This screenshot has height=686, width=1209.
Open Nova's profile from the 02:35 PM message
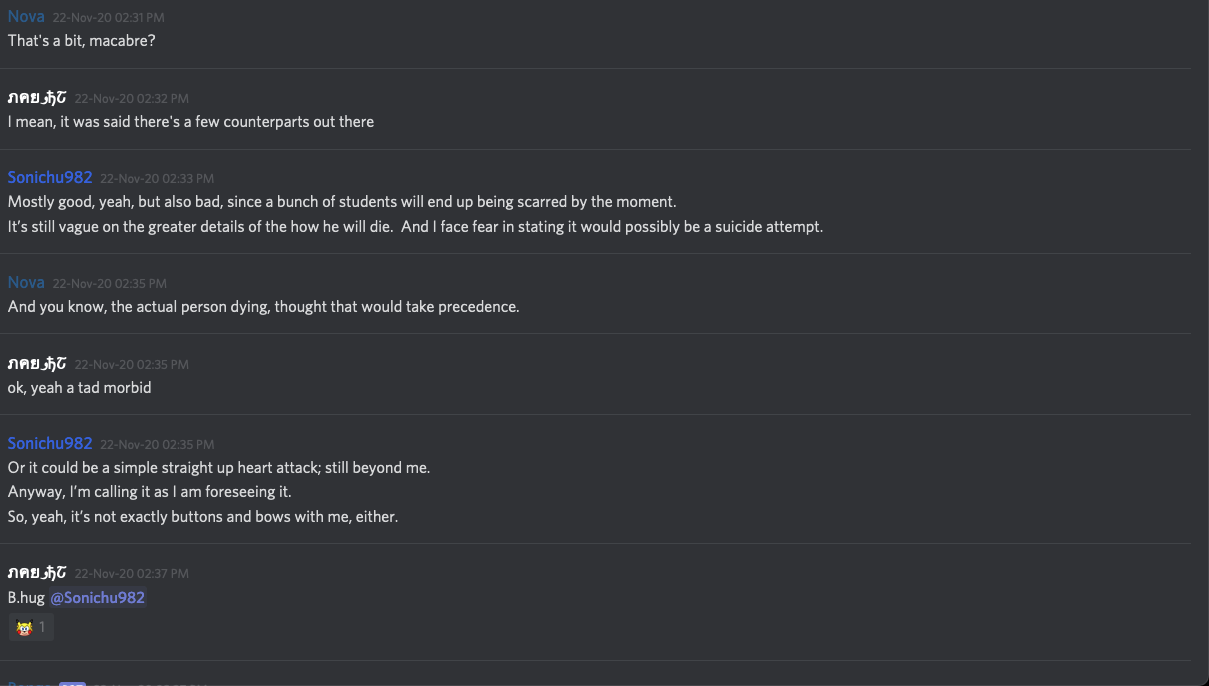(26, 283)
